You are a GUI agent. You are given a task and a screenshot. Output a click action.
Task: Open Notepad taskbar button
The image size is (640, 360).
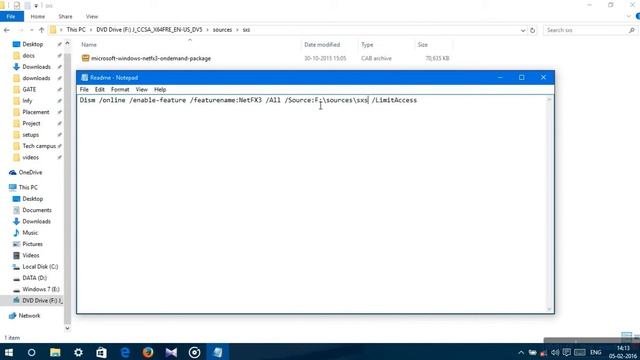(218, 352)
